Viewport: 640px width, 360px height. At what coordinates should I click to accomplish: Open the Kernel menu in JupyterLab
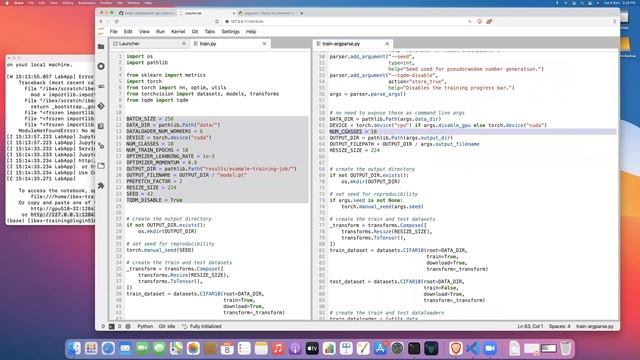[x=178, y=31]
